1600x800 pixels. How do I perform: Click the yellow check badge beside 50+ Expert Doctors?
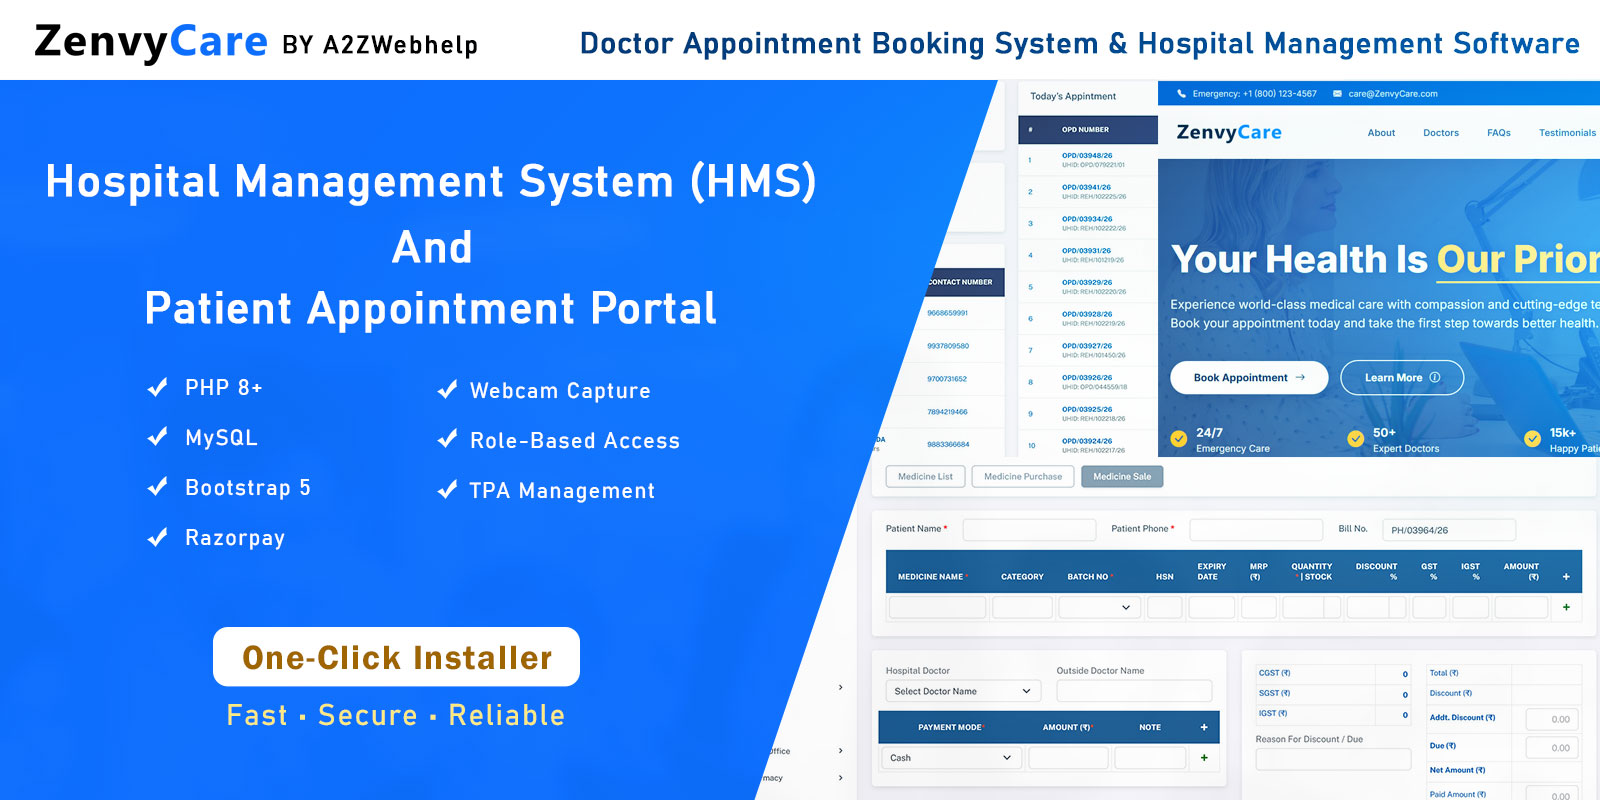[1356, 438]
